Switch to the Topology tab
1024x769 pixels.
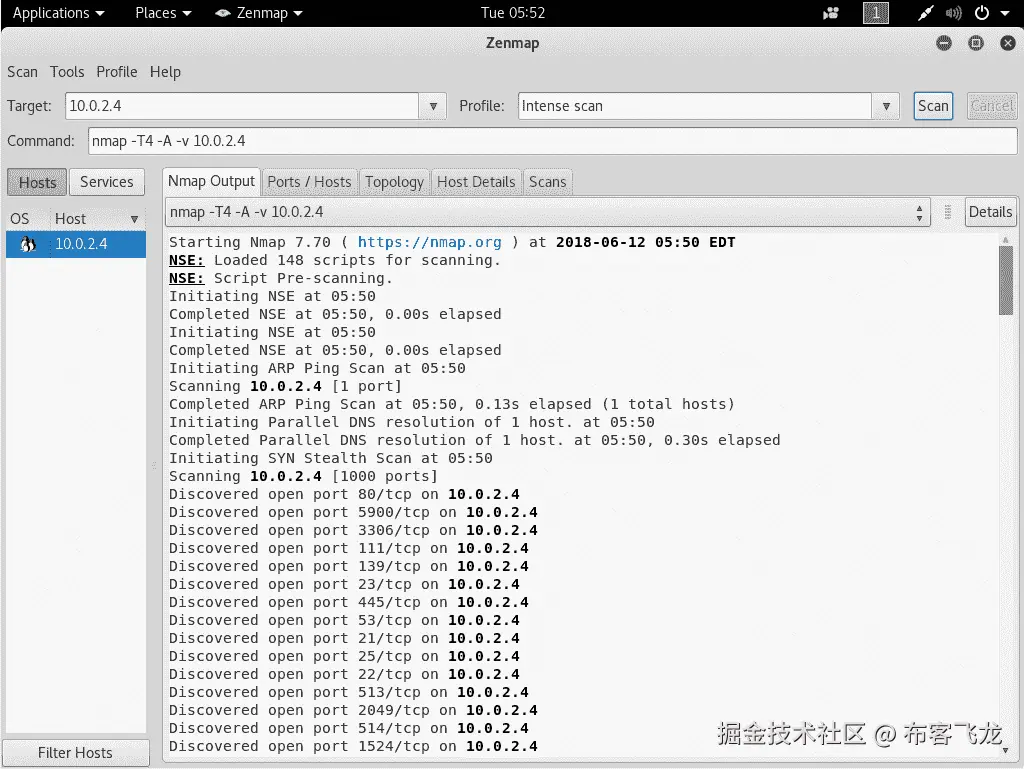point(394,182)
